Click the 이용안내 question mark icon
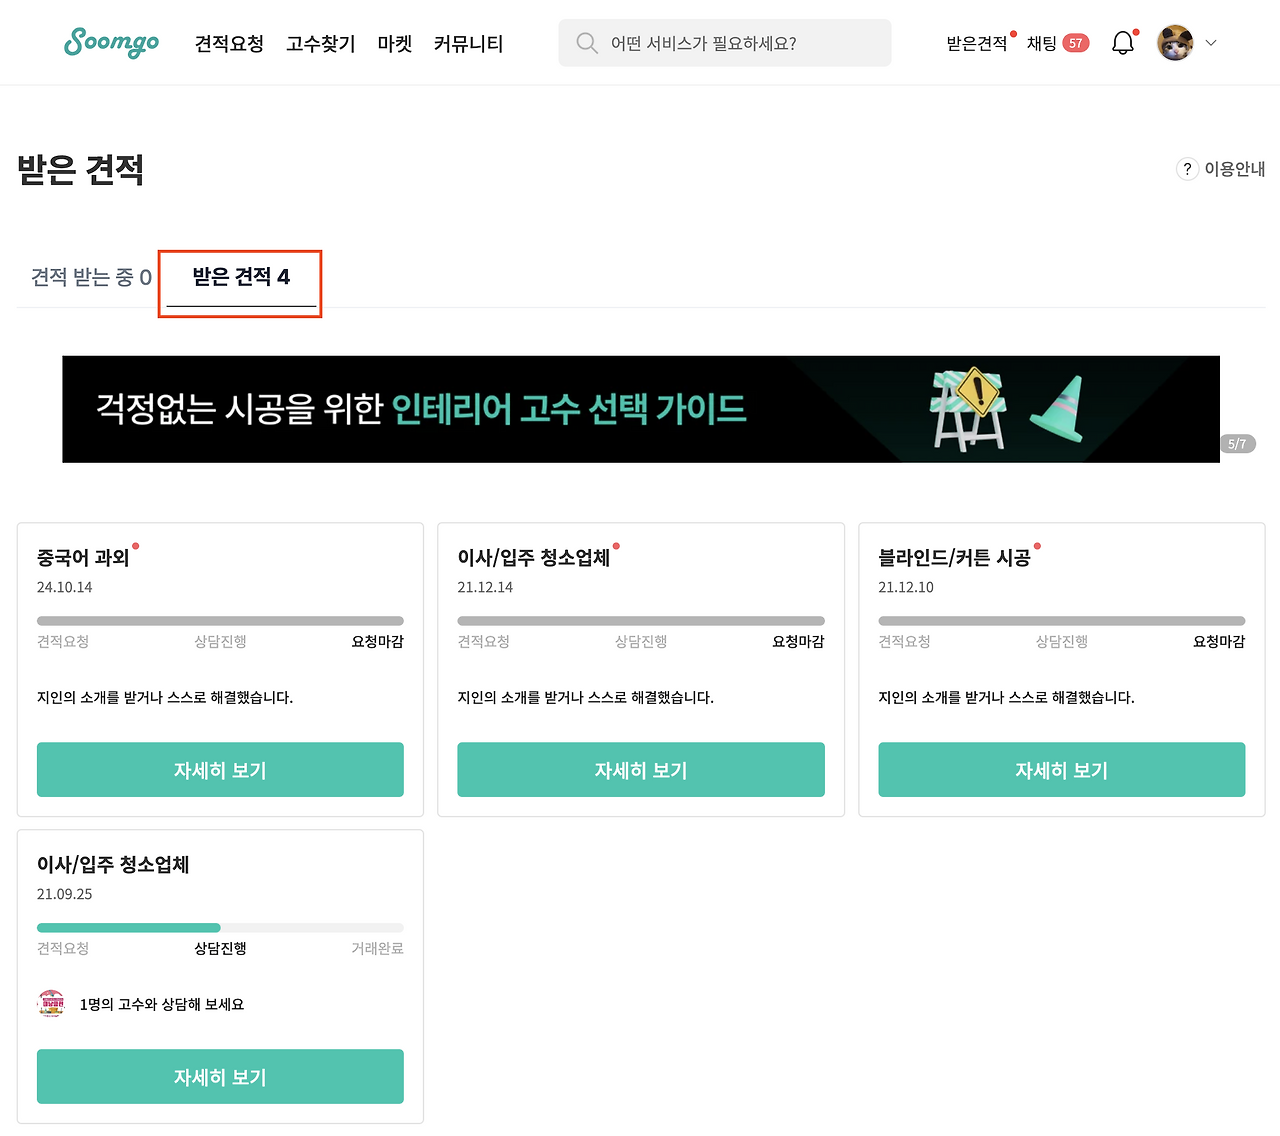The width and height of the screenshot is (1280, 1136). tap(1187, 169)
